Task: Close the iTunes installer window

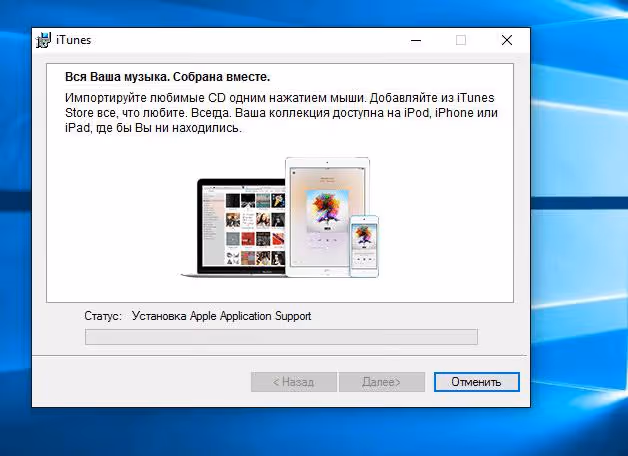Action: [x=507, y=40]
